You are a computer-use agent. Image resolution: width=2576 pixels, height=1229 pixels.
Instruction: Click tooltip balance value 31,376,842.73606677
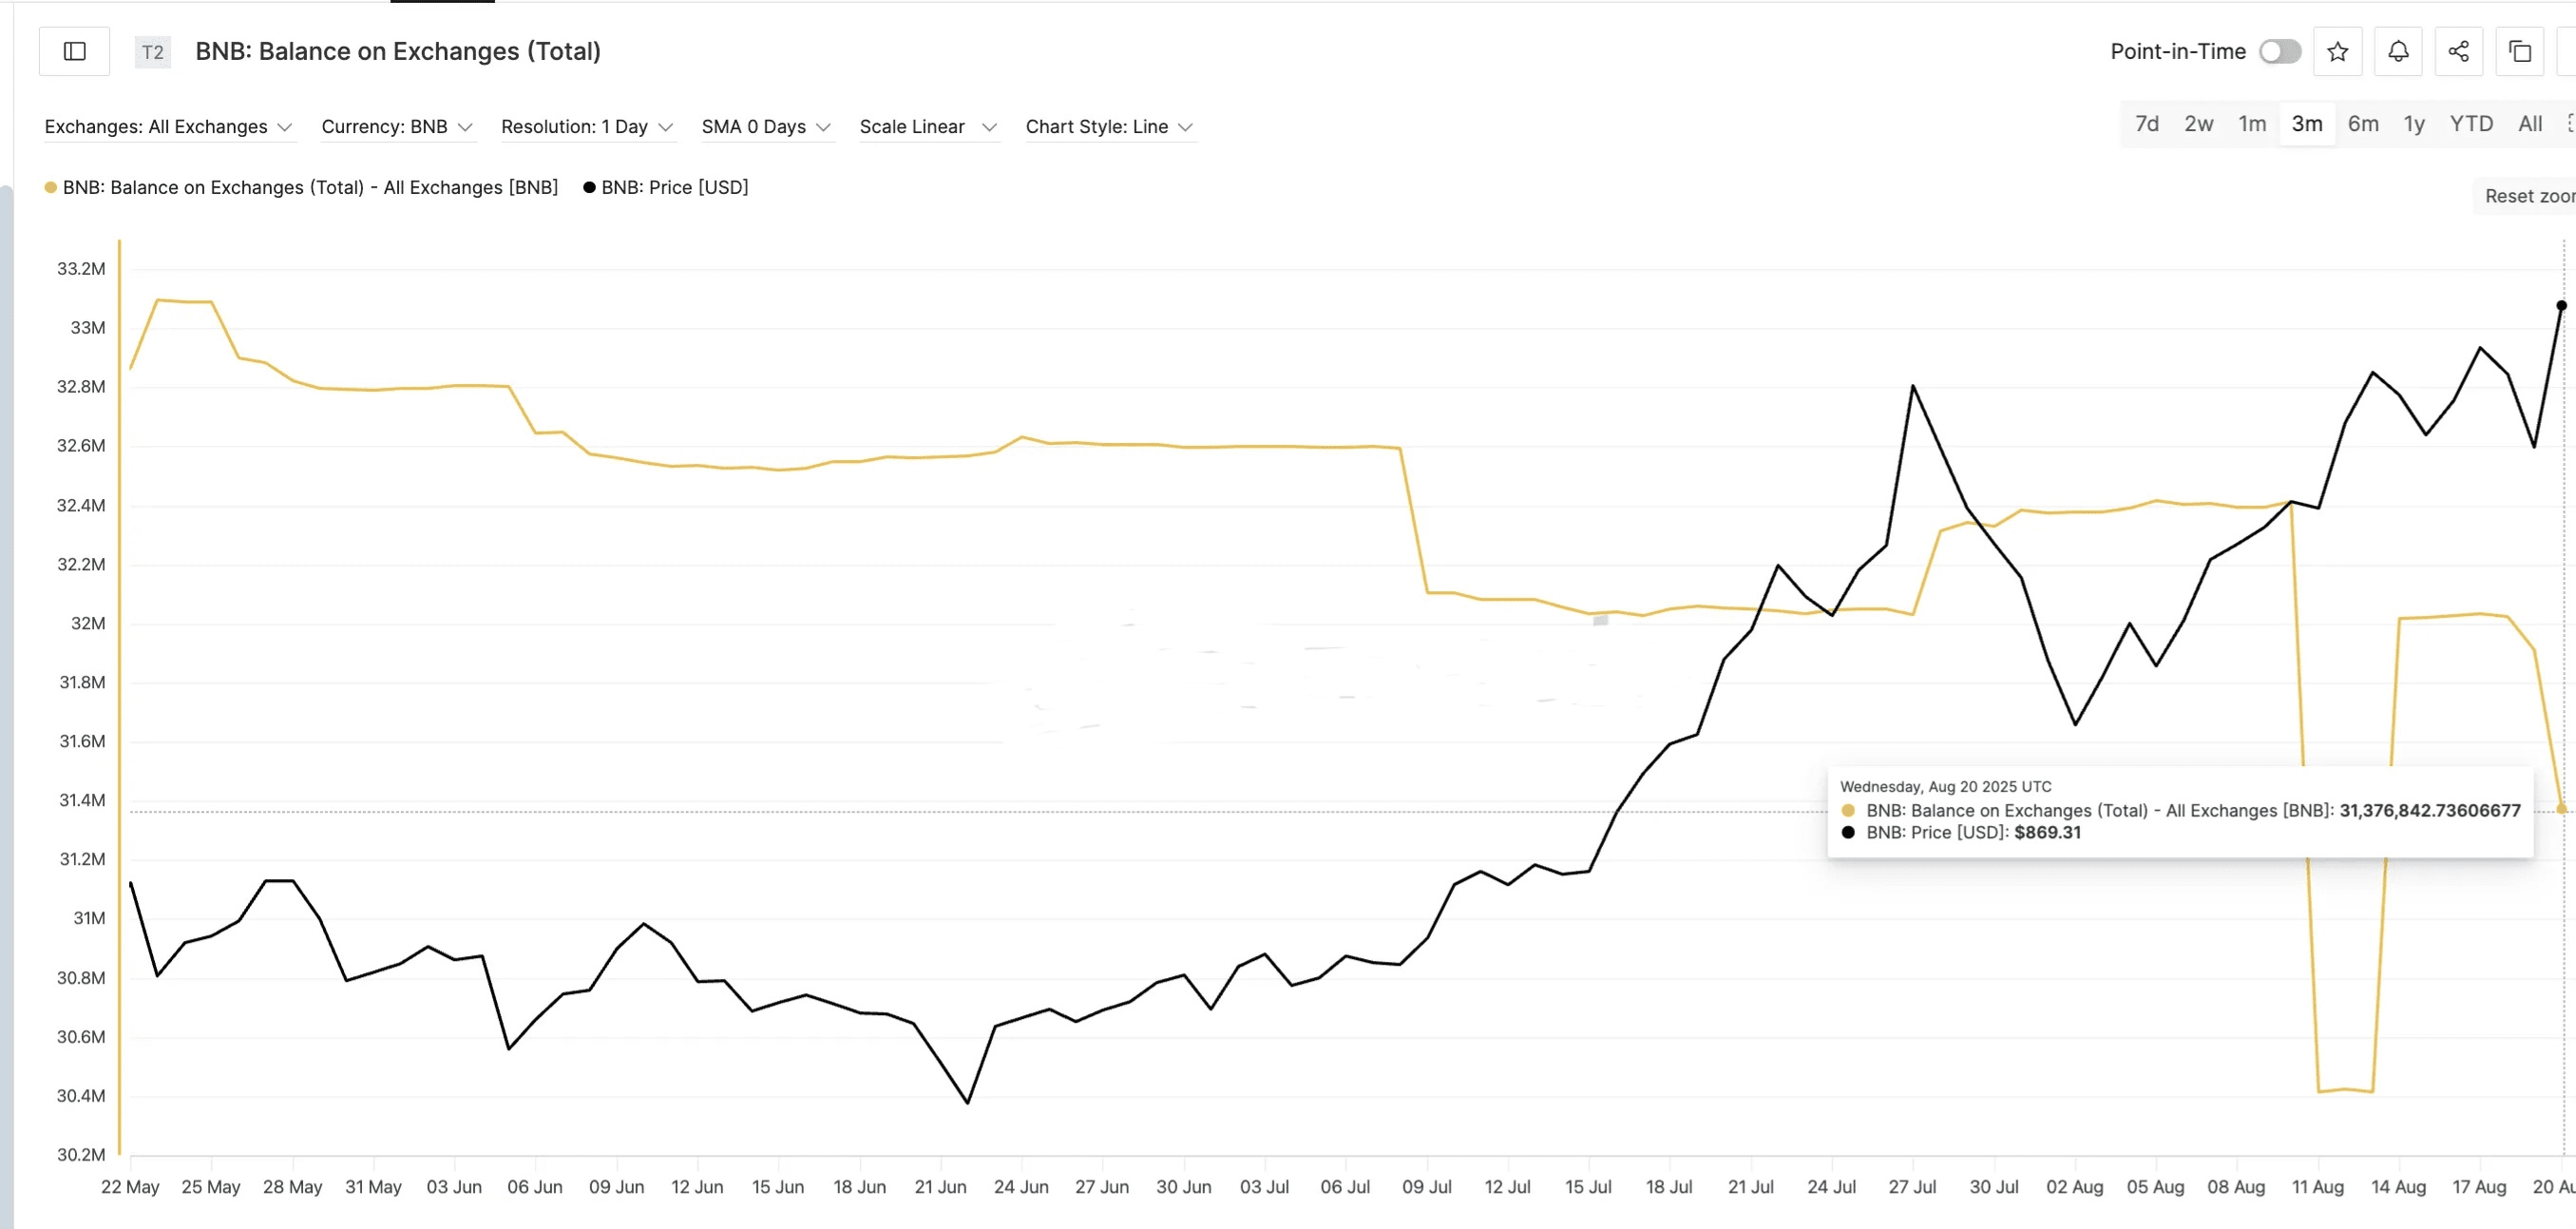coord(2429,811)
